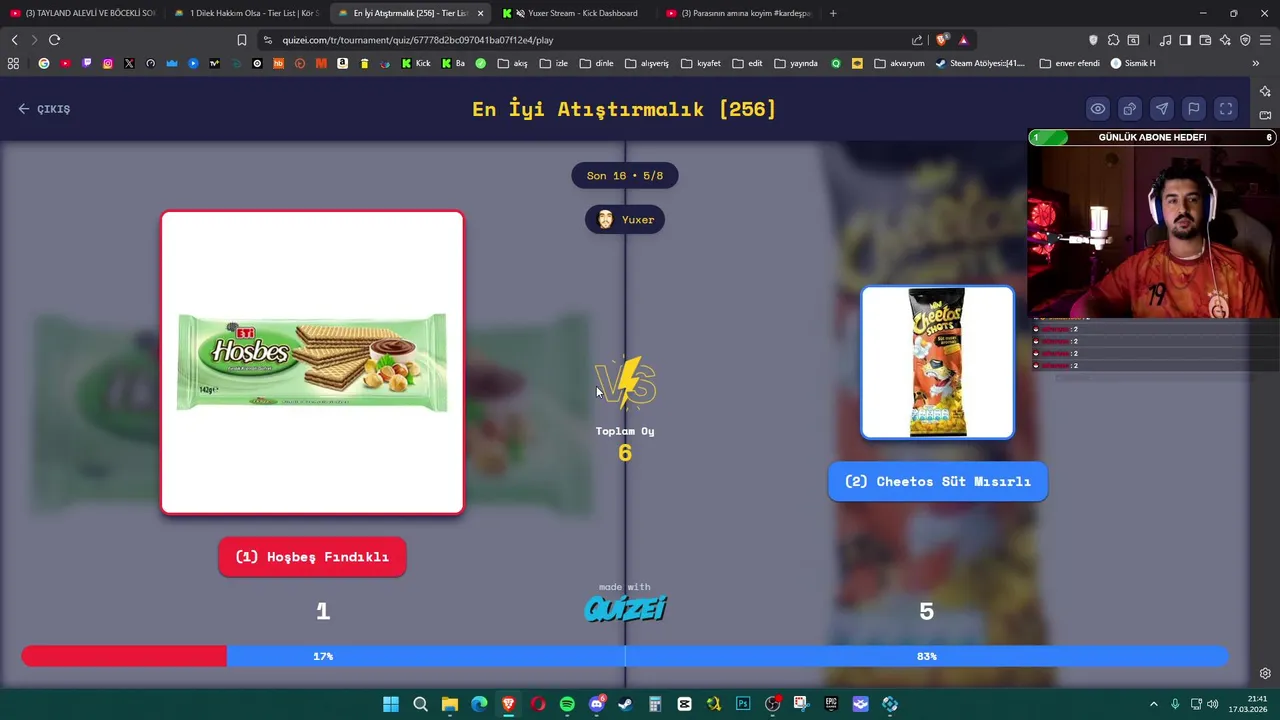The image size is (1280, 720).
Task: Reload the page
Action: tap(54, 40)
